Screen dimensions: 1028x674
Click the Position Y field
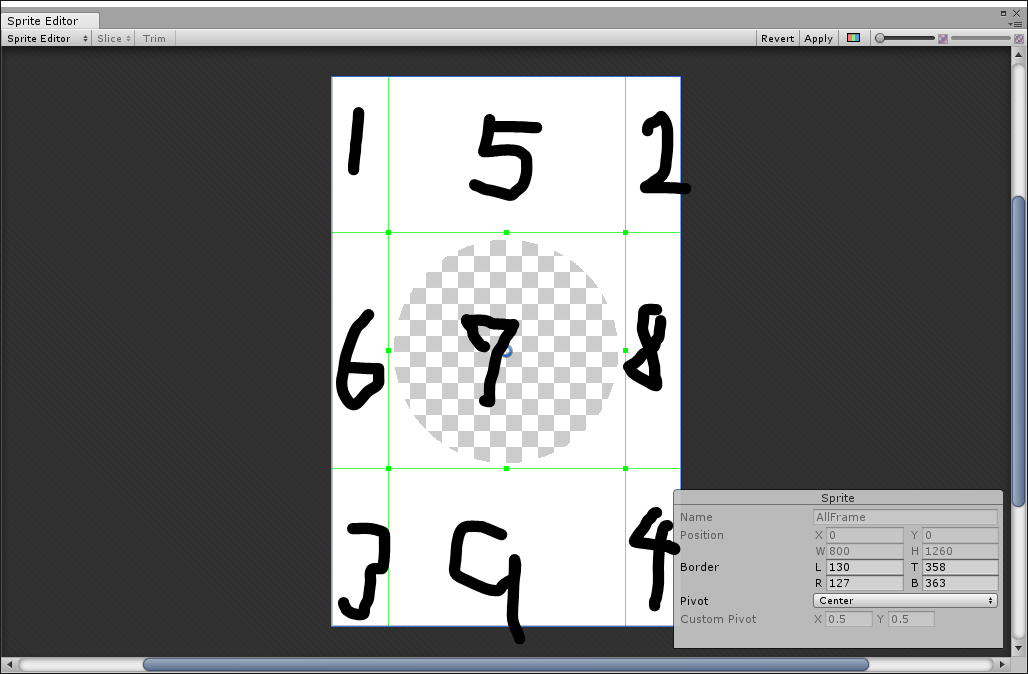(x=960, y=535)
